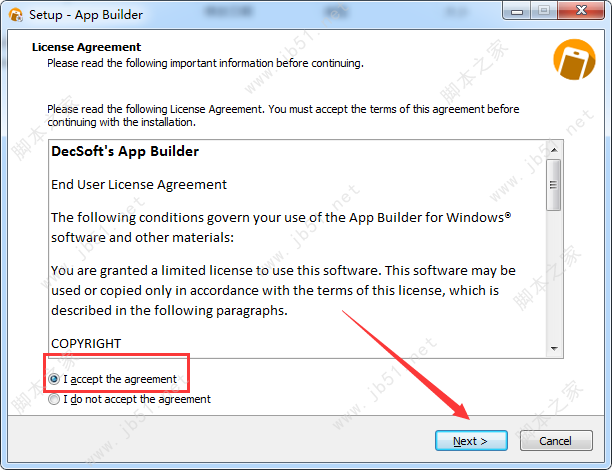Cancel the App Builder setup
The height and width of the screenshot is (470, 612).
point(555,441)
